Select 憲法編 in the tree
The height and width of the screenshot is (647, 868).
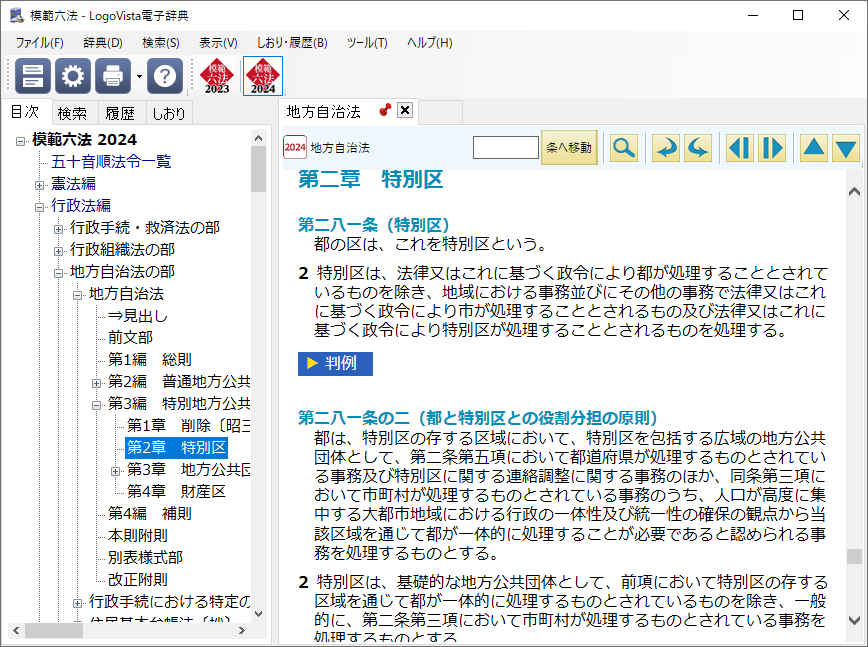[x=74, y=183]
